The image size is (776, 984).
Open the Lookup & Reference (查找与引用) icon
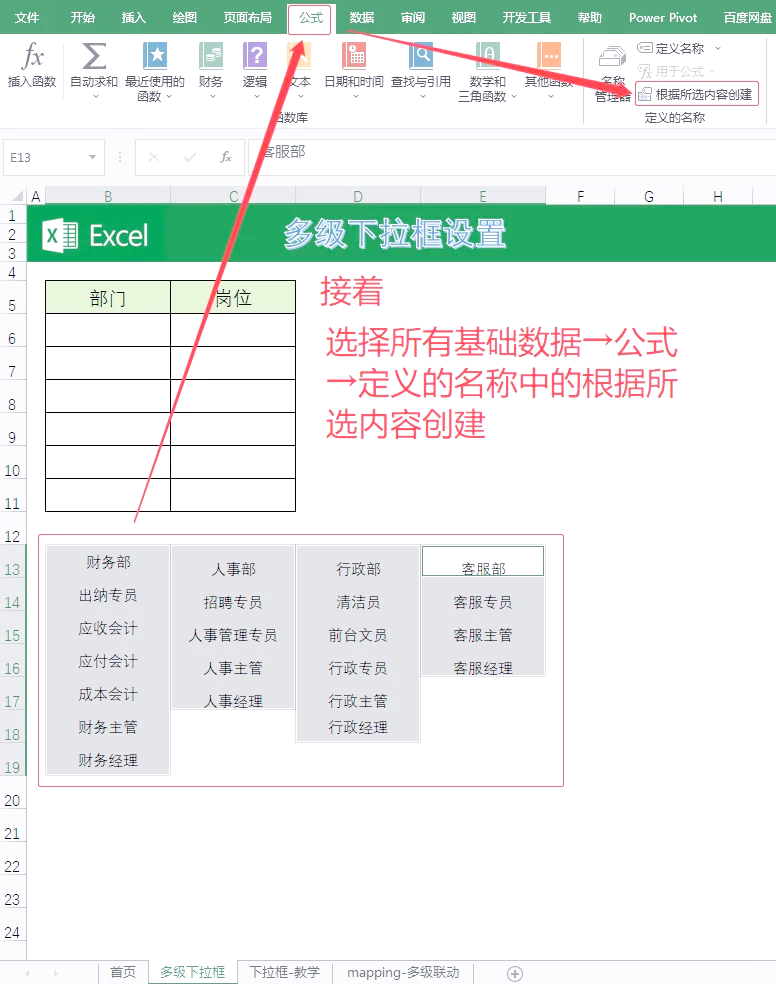coord(421,56)
